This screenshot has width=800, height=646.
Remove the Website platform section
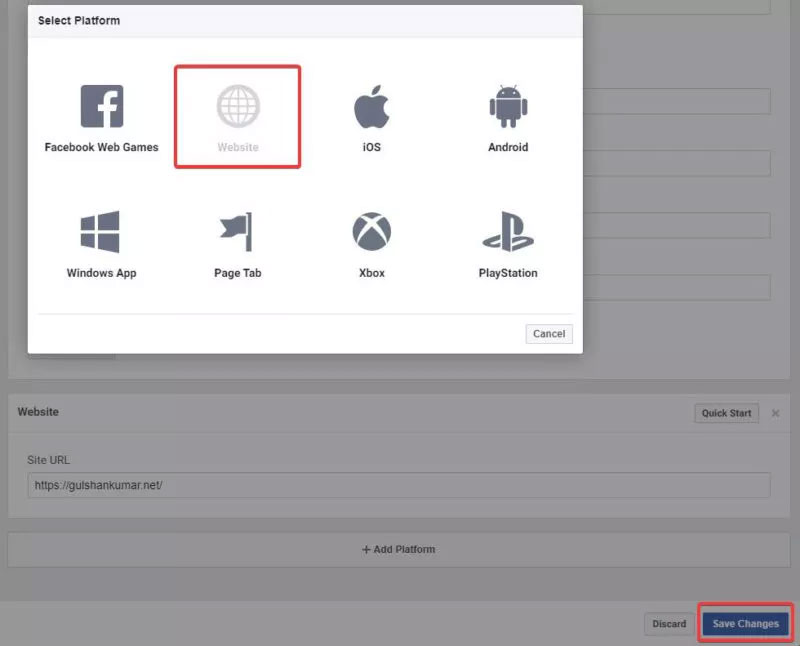point(775,413)
